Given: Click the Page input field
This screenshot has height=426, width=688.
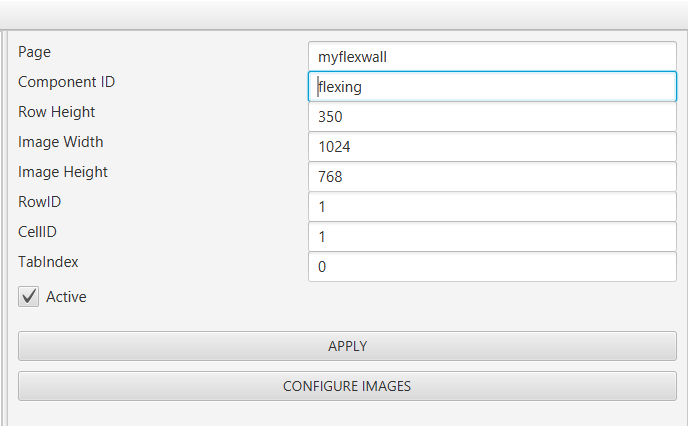Looking at the screenshot, I should [492, 57].
